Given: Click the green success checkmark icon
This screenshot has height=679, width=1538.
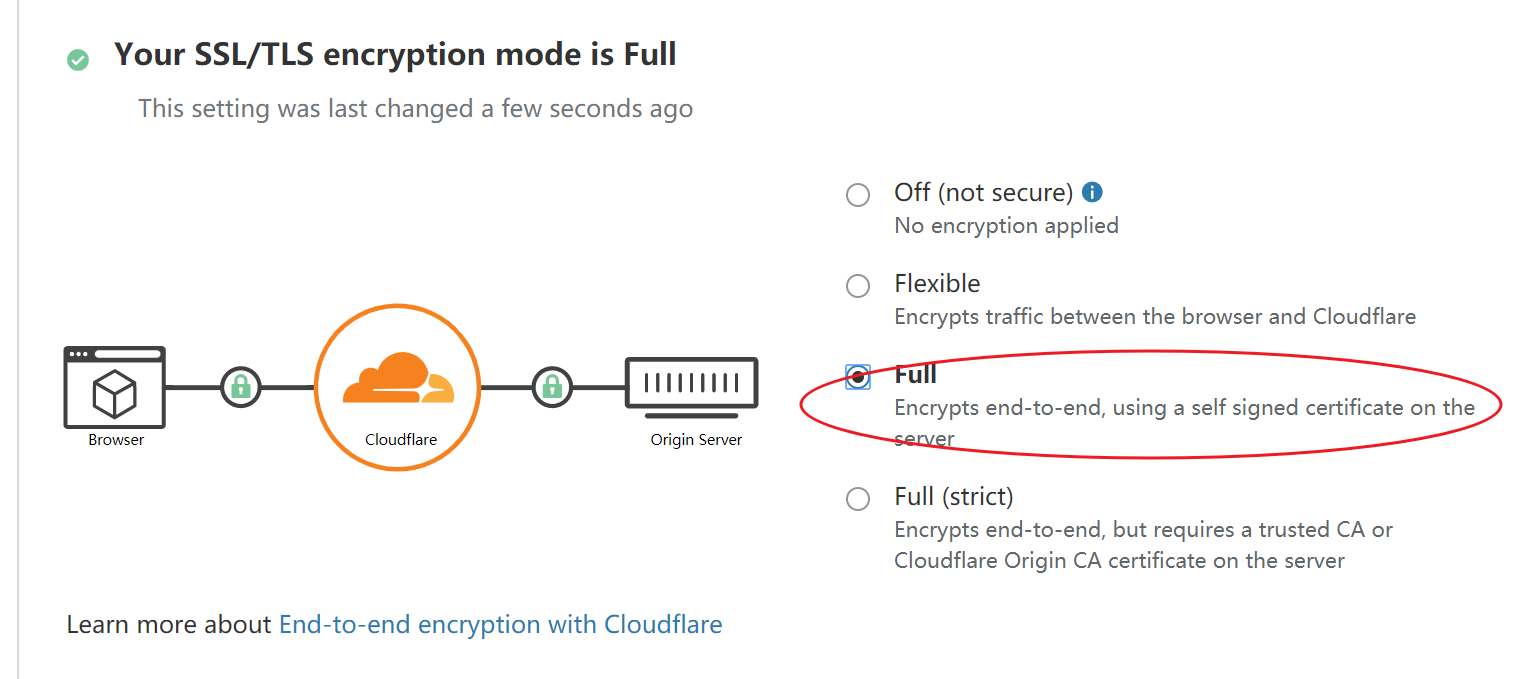Looking at the screenshot, I should click(x=77, y=60).
